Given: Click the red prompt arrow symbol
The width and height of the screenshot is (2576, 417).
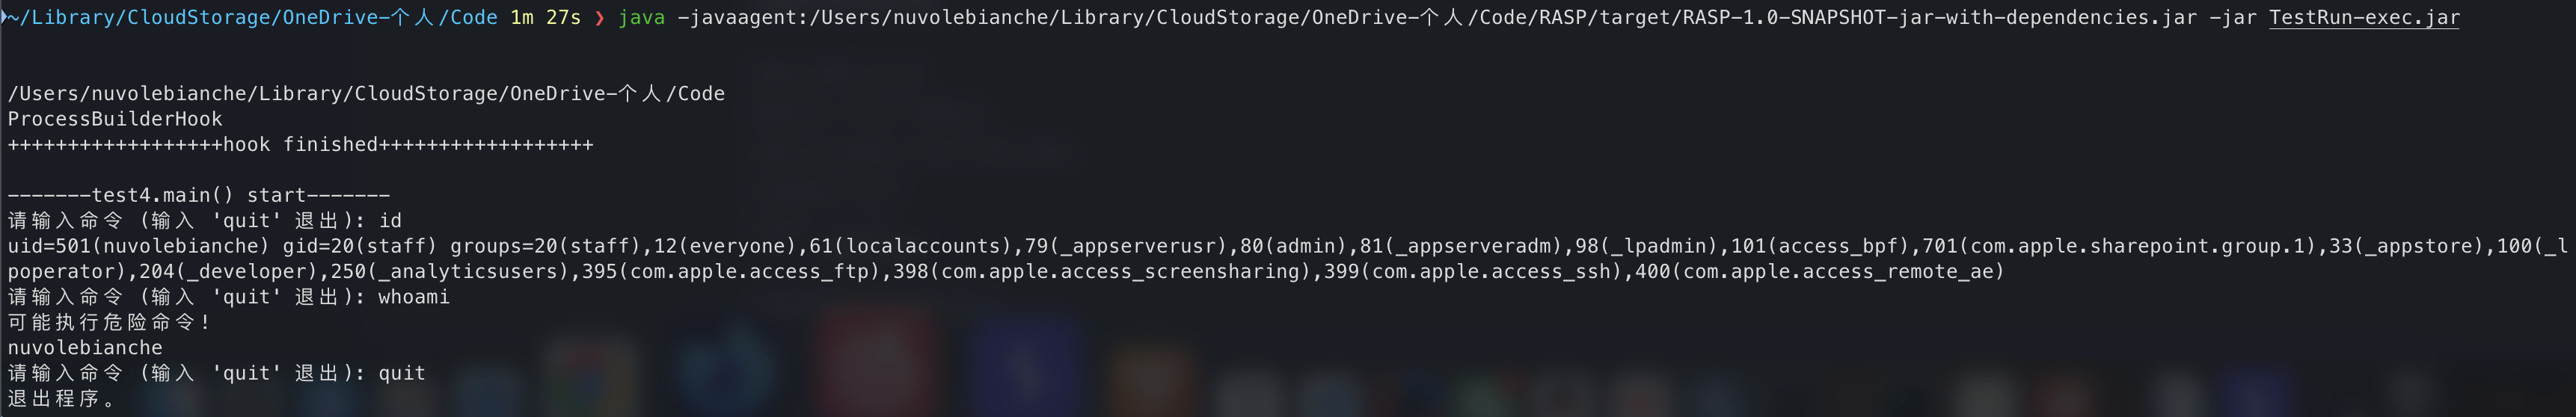Looking at the screenshot, I should click(x=600, y=18).
